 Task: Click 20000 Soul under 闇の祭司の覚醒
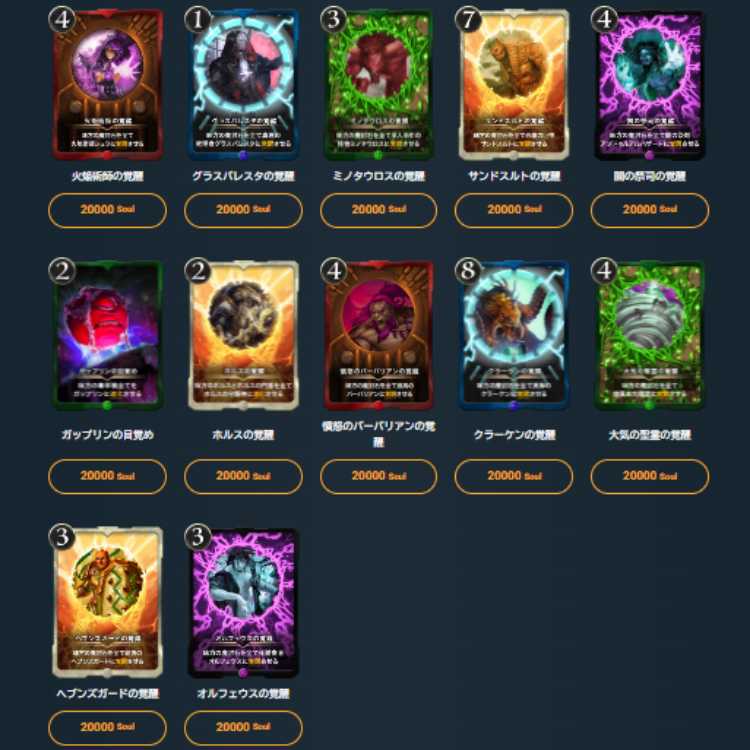650,210
